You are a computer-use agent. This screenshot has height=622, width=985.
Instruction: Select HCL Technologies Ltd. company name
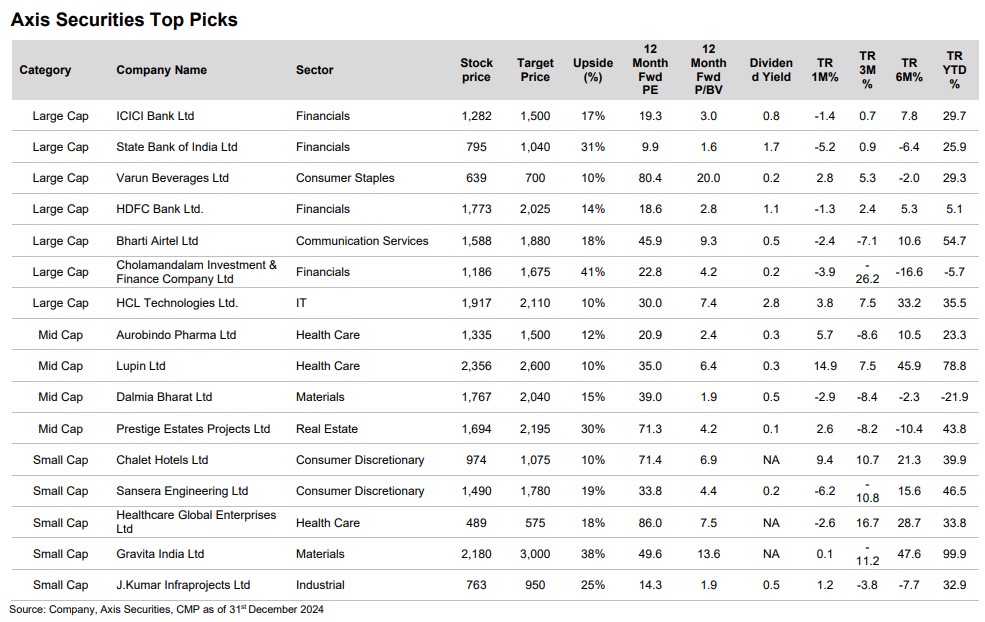coord(177,303)
